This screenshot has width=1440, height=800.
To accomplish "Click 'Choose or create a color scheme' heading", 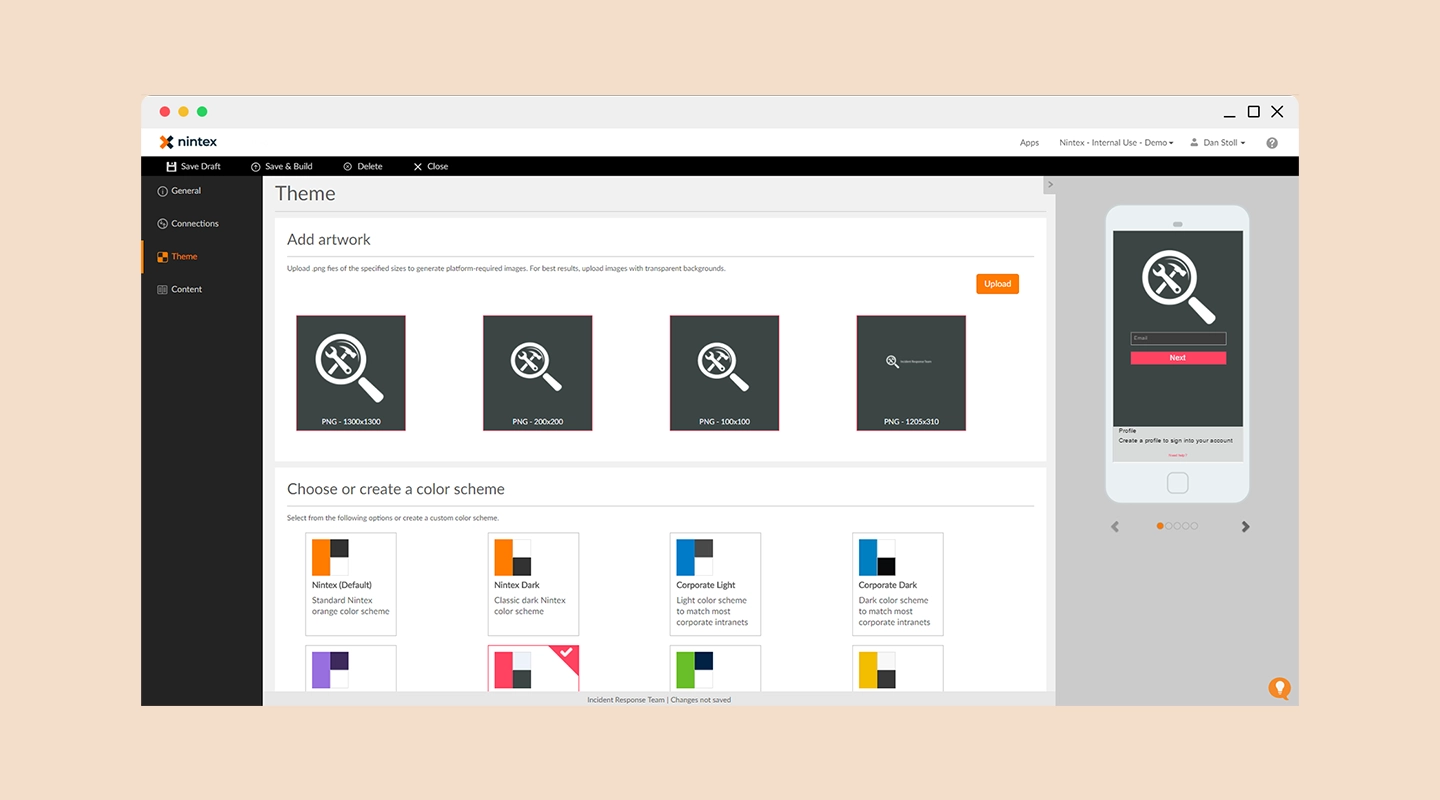I will click(x=396, y=489).
